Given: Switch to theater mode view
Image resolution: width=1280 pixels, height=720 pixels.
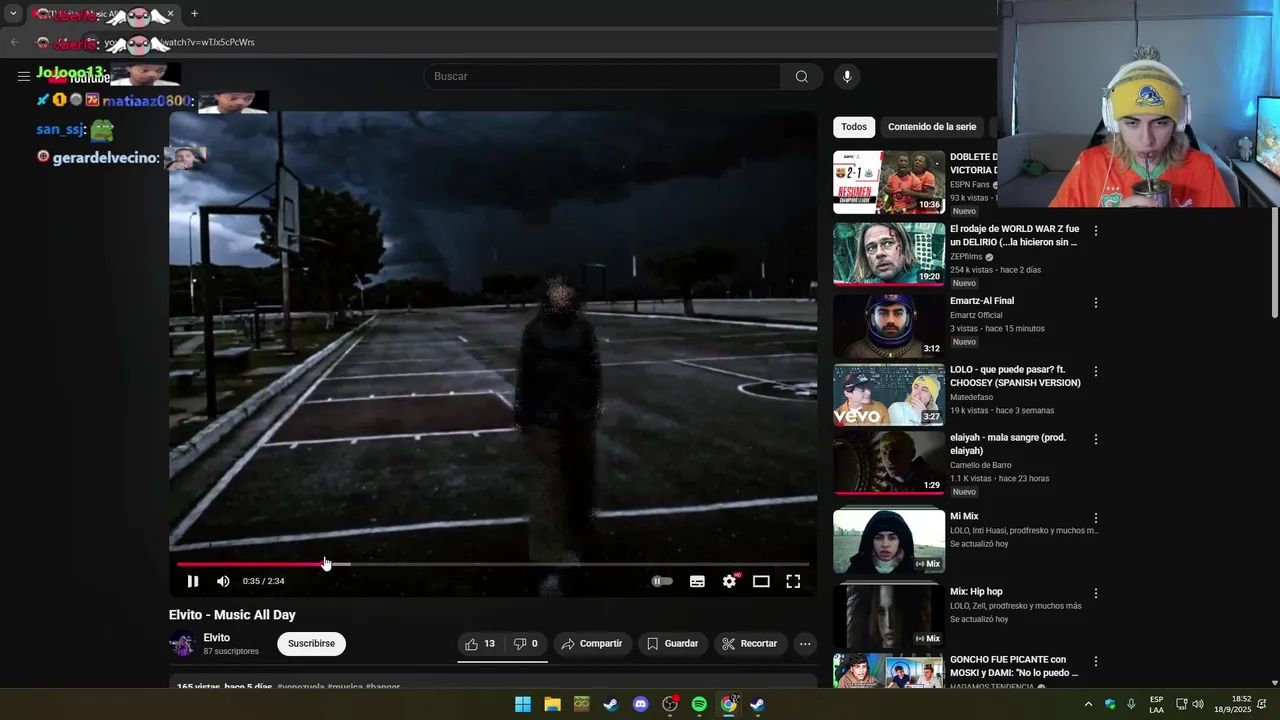Looking at the screenshot, I should [761, 581].
